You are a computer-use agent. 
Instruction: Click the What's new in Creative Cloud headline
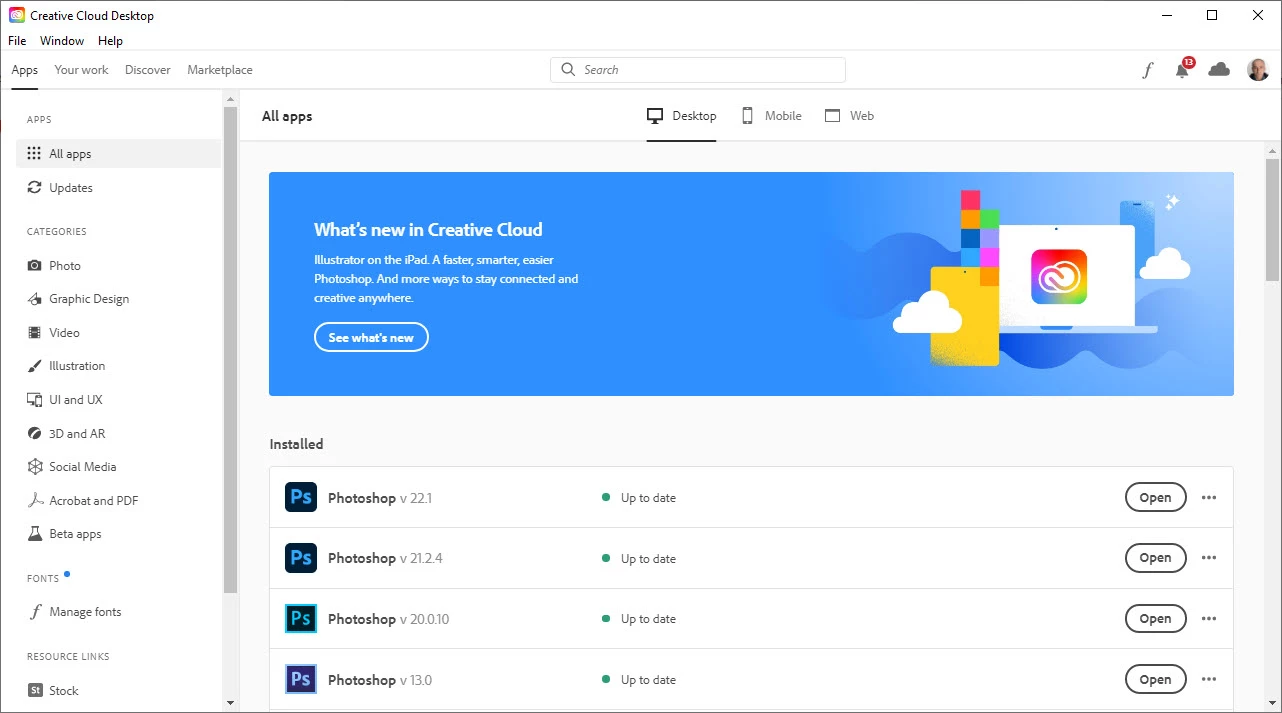click(x=428, y=230)
